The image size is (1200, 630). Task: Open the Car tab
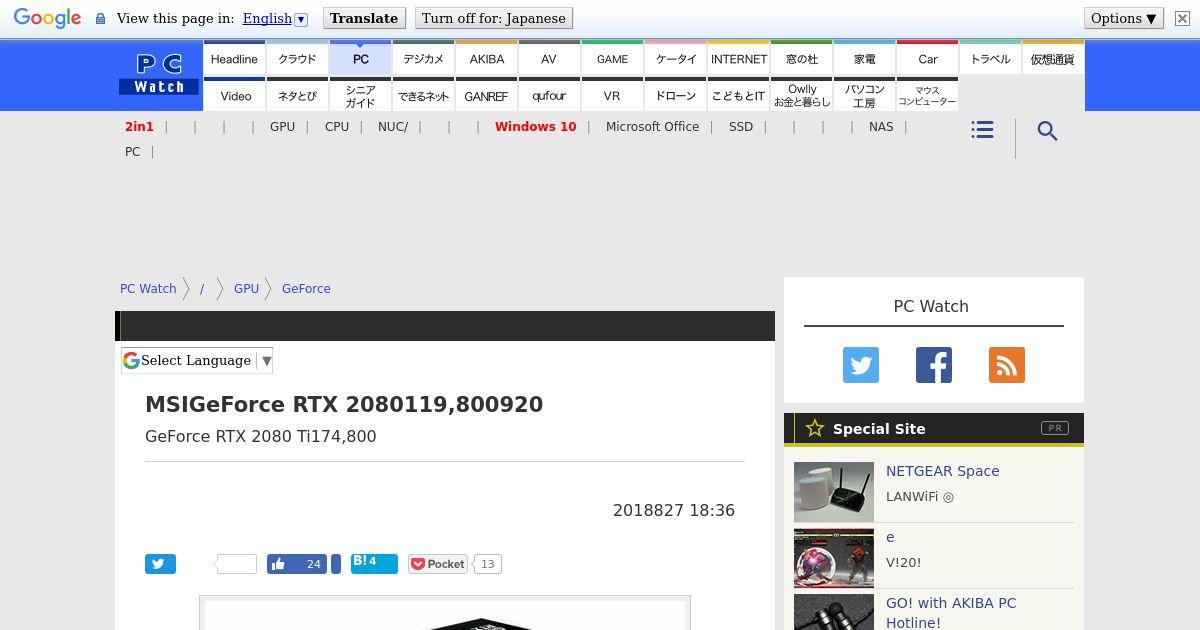[928, 59]
